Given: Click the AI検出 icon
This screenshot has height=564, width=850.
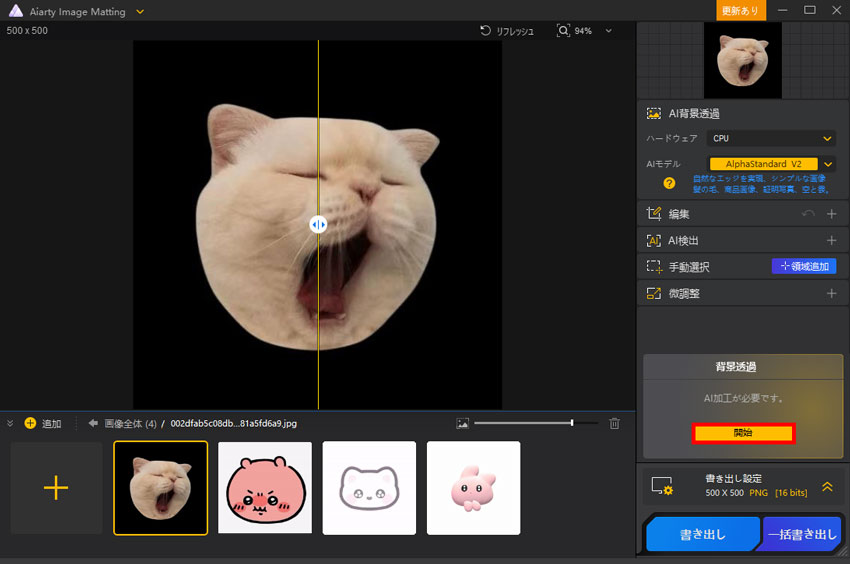Looking at the screenshot, I should 654,240.
